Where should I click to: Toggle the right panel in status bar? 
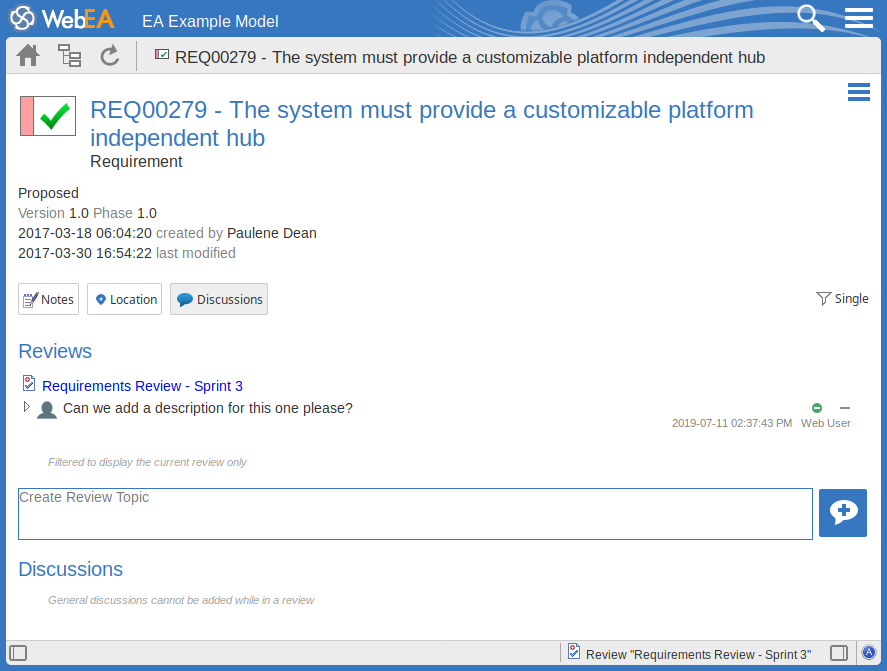(839, 653)
